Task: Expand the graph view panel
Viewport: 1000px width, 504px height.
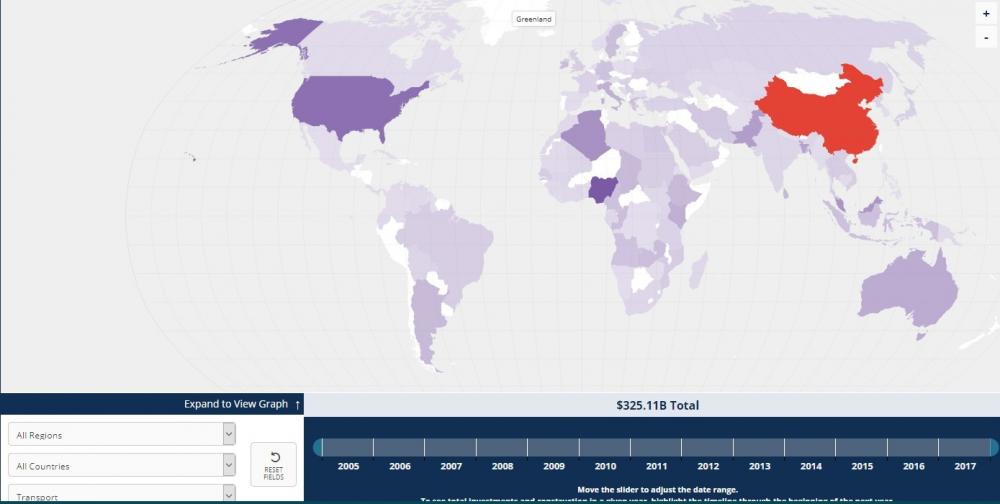Action: click(x=242, y=404)
